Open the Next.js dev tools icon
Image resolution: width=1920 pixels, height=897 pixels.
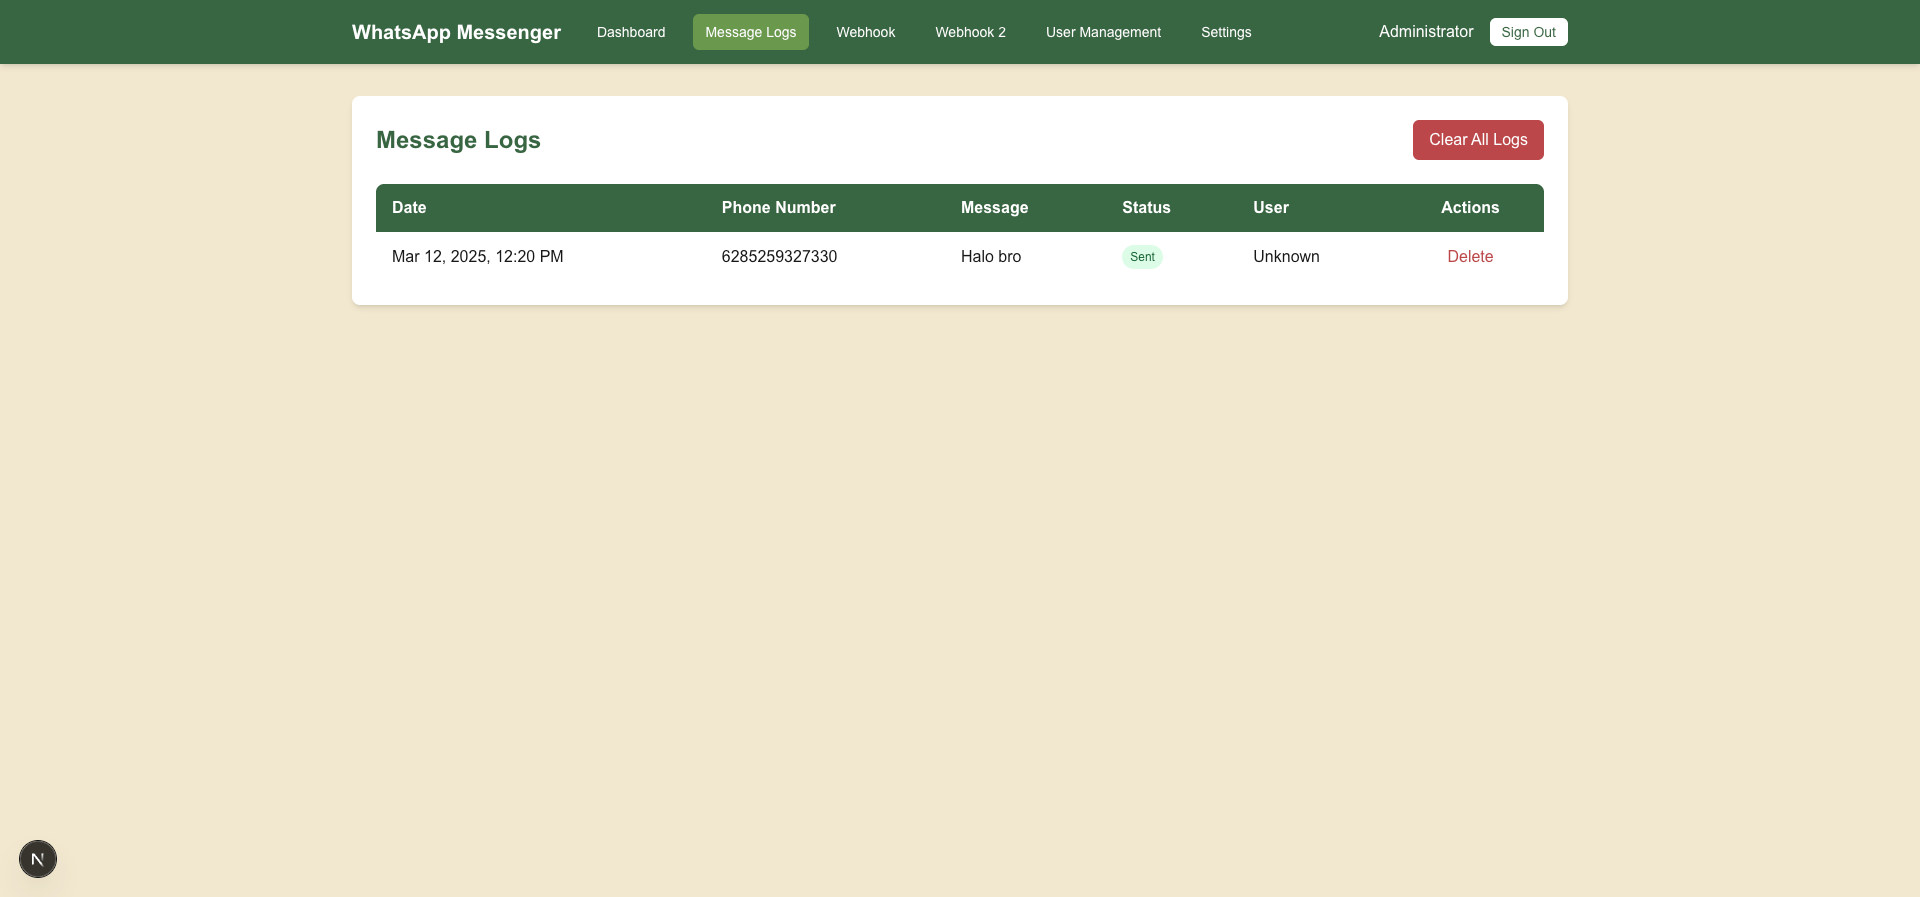[38, 859]
